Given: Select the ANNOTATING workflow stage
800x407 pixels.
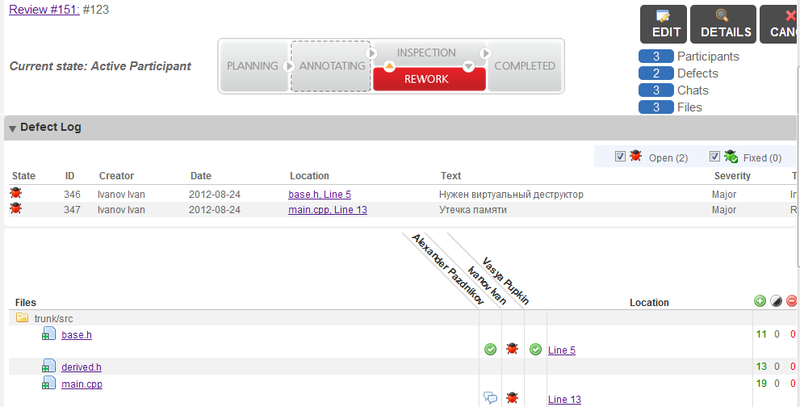Looking at the screenshot, I should (332, 66).
